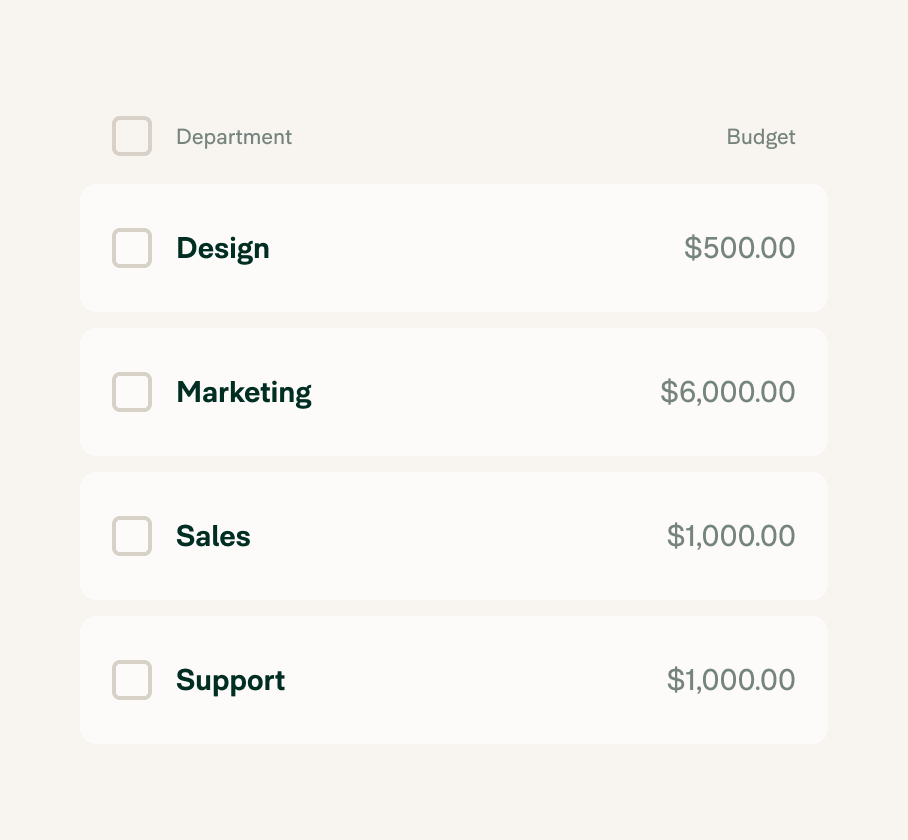Sort by the Department column header

tap(234, 137)
